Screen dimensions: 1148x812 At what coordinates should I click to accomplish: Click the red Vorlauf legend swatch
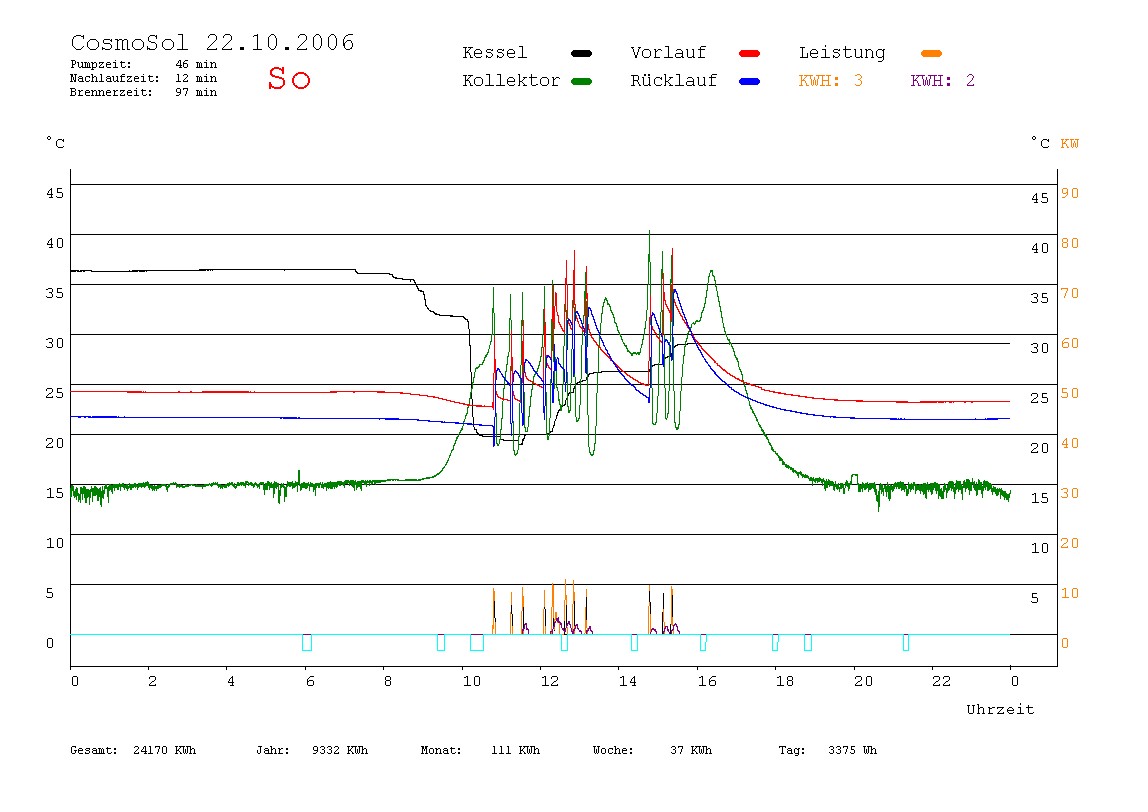[750, 53]
